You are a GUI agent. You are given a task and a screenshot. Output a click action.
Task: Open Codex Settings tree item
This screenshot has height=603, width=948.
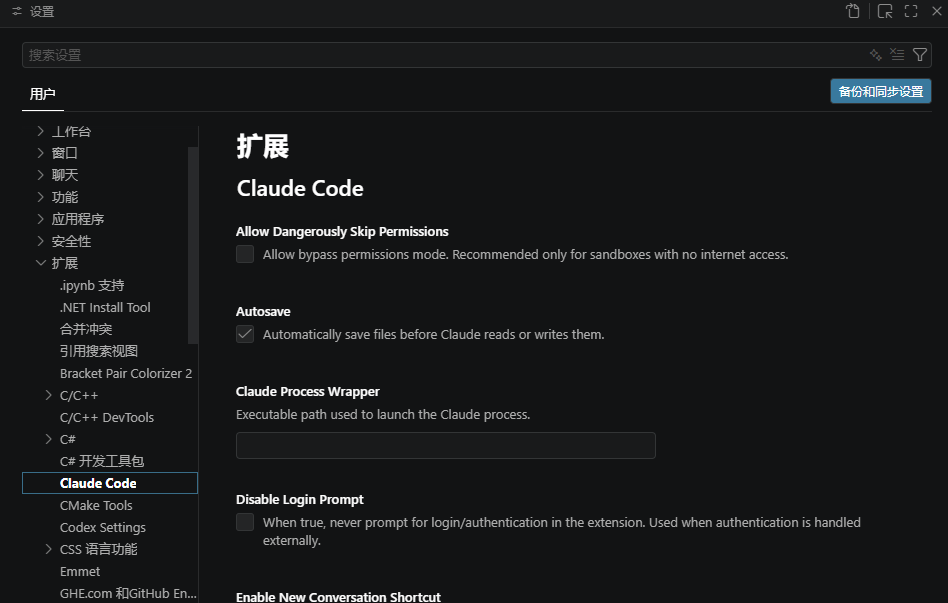click(x=103, y=527)
